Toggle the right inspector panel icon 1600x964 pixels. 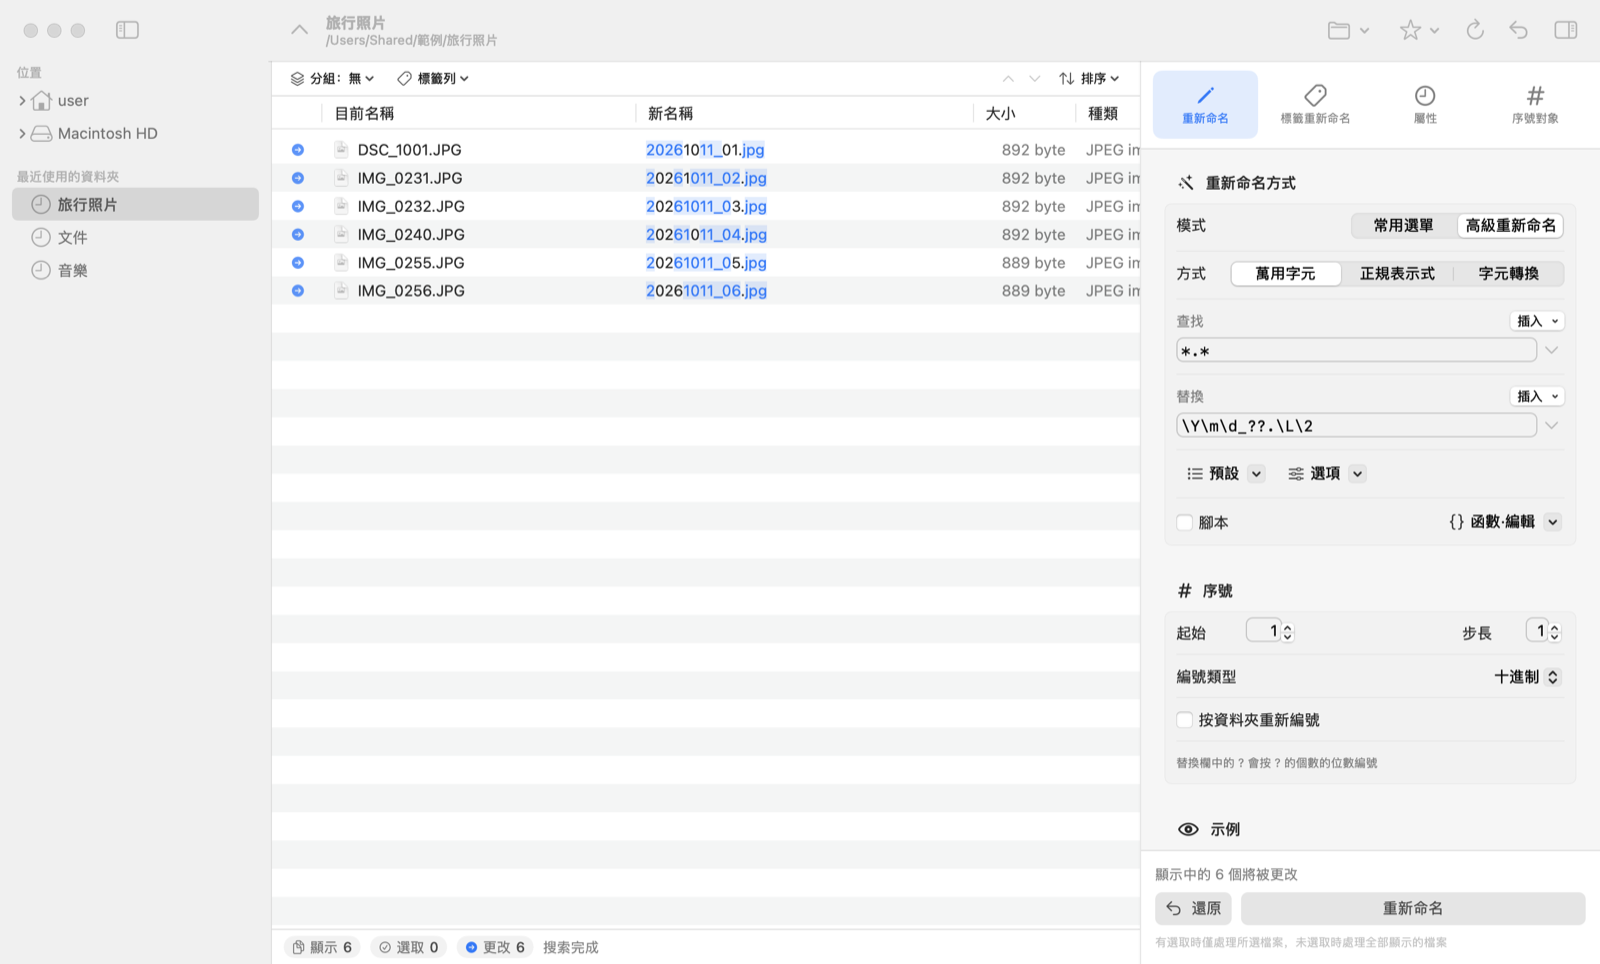pyautogui.click(x=1566, y=30)
